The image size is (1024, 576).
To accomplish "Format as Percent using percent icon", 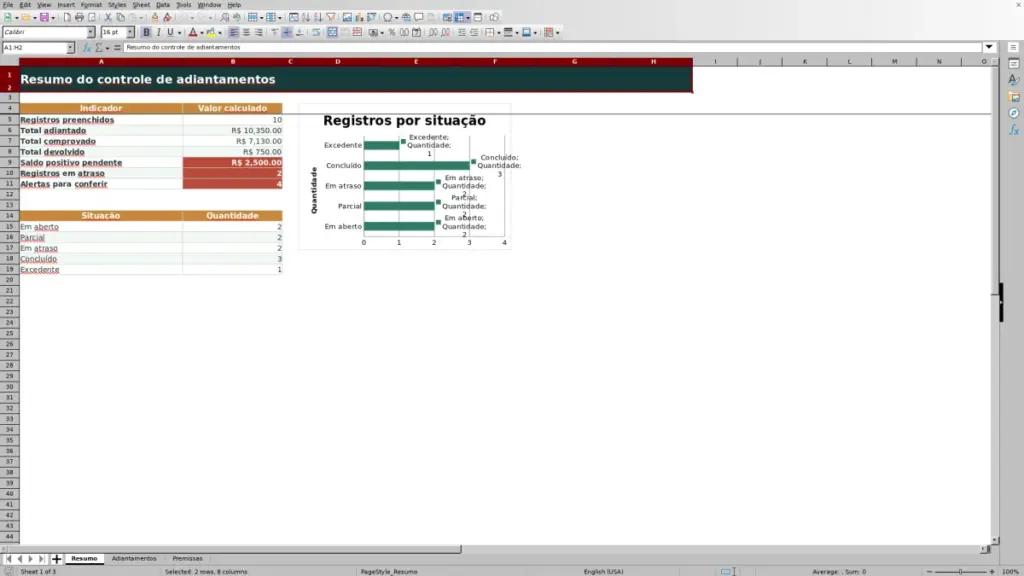I will (x=392, y=33).
